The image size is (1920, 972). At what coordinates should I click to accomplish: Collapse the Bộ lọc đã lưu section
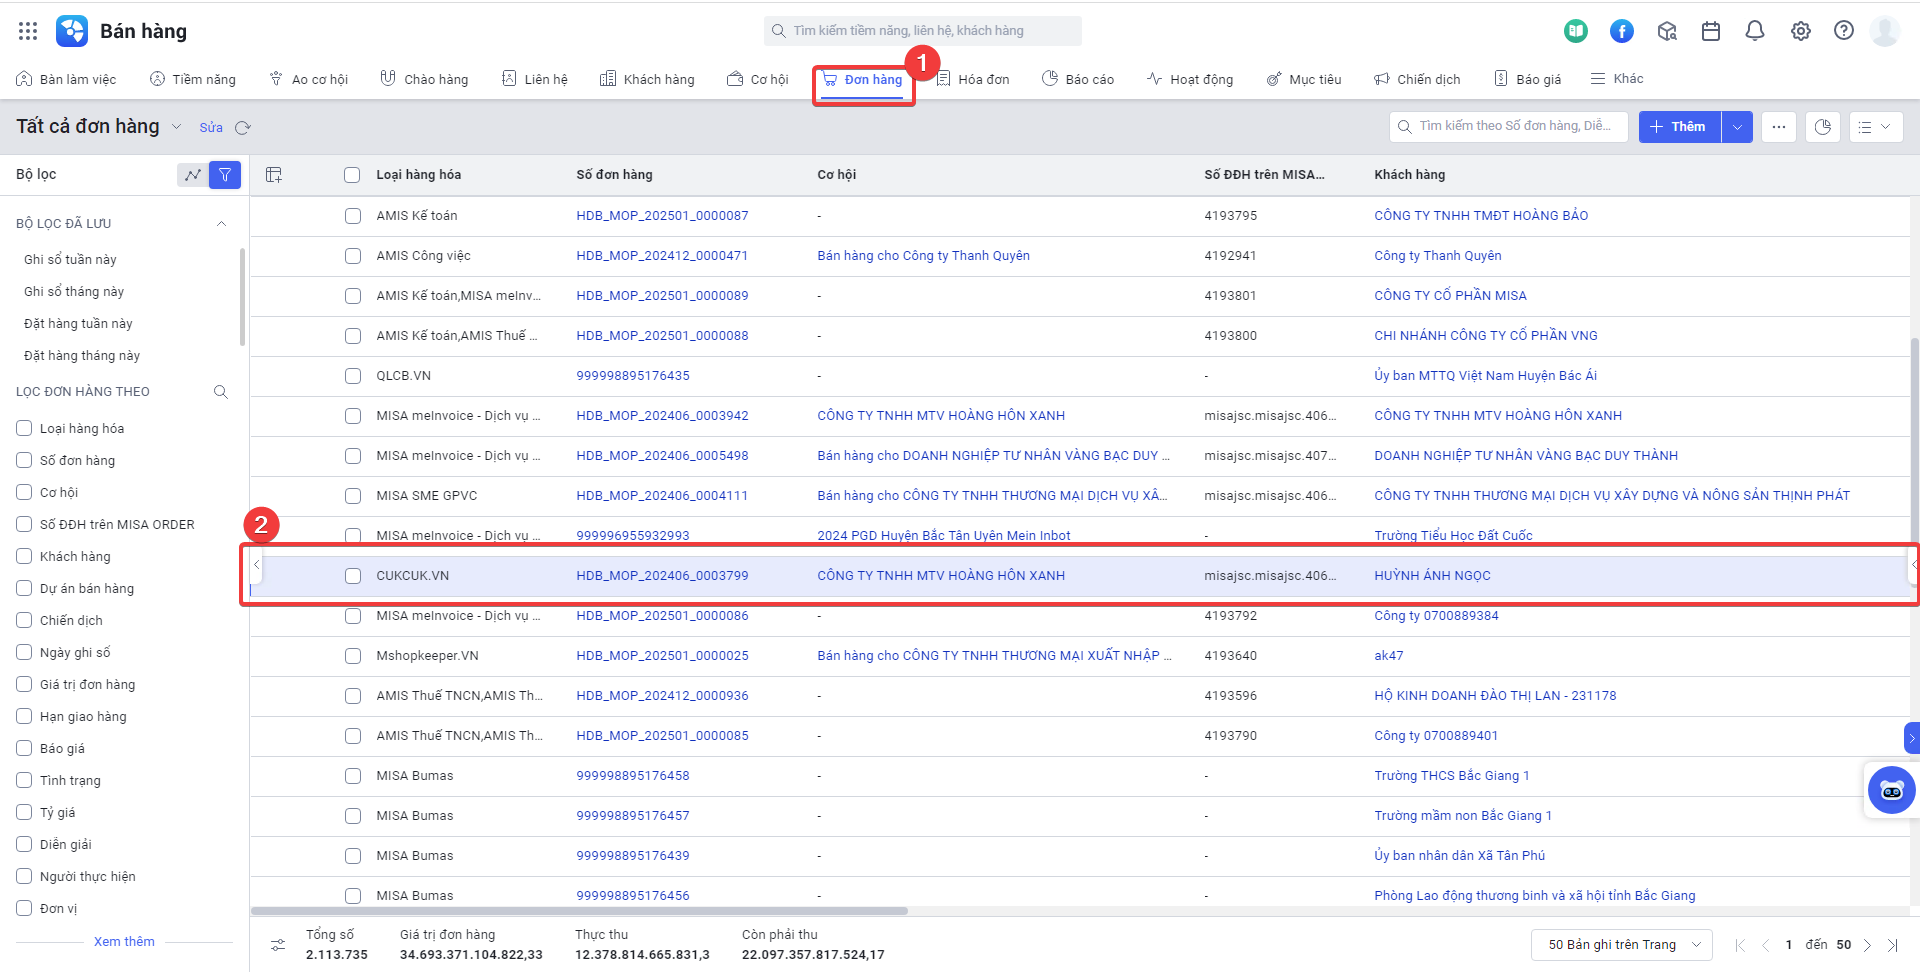pos(221,224)
